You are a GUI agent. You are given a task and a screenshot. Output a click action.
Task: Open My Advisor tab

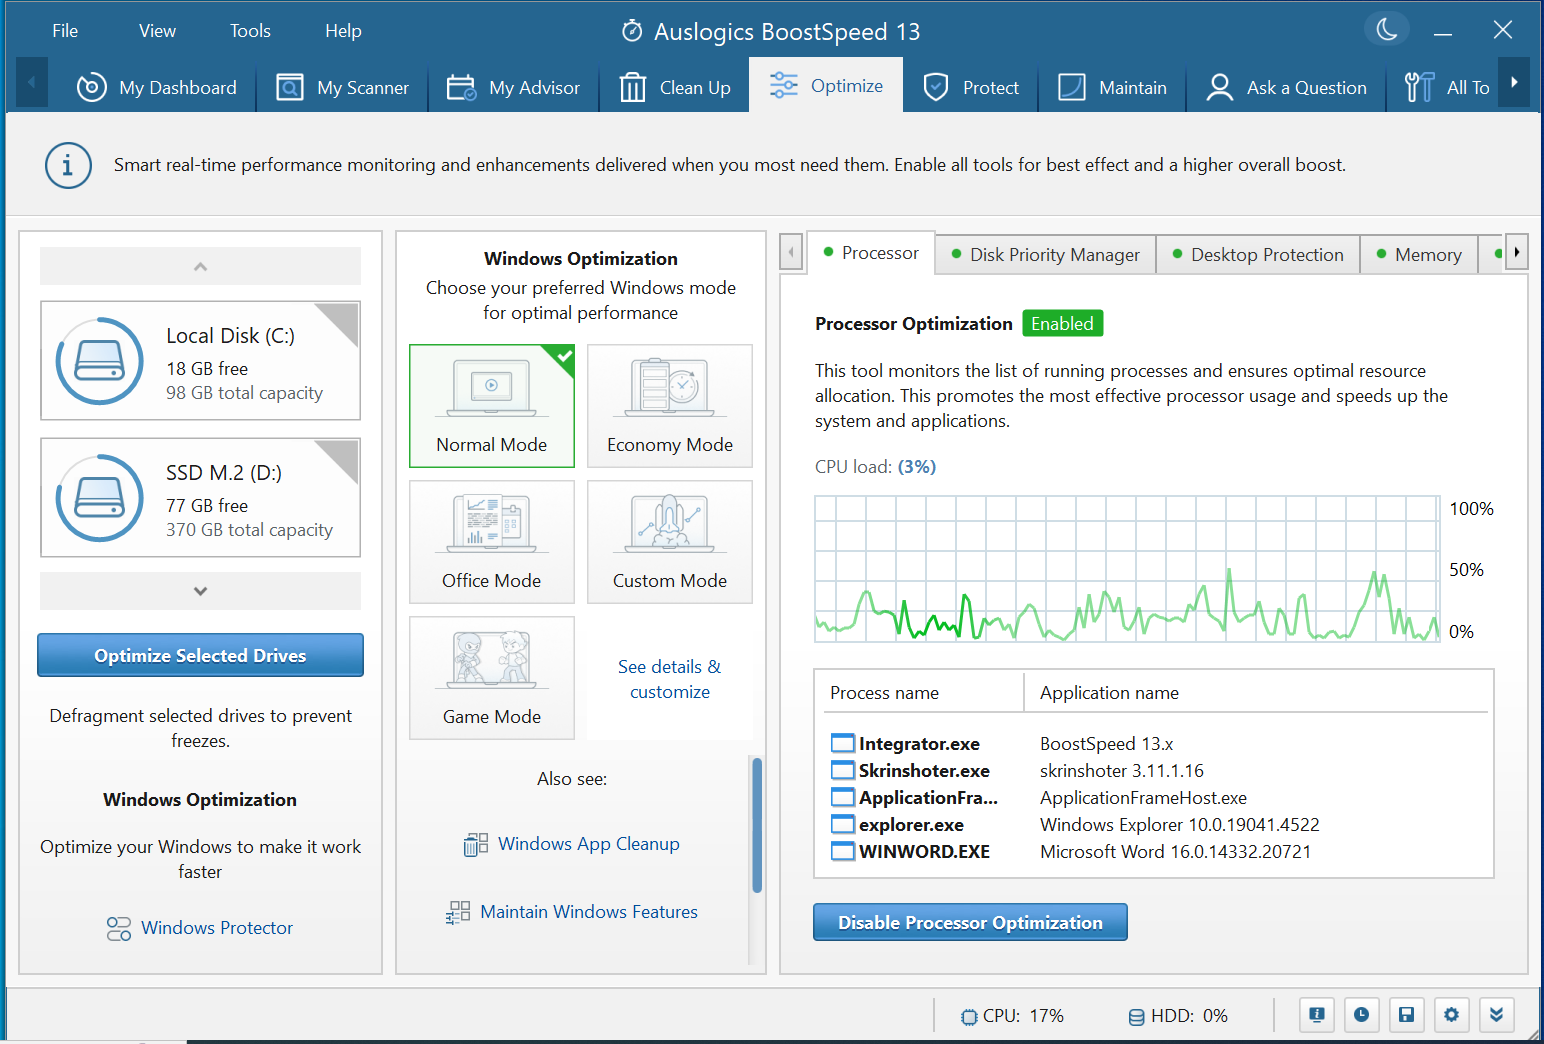[x=513, y=88]
